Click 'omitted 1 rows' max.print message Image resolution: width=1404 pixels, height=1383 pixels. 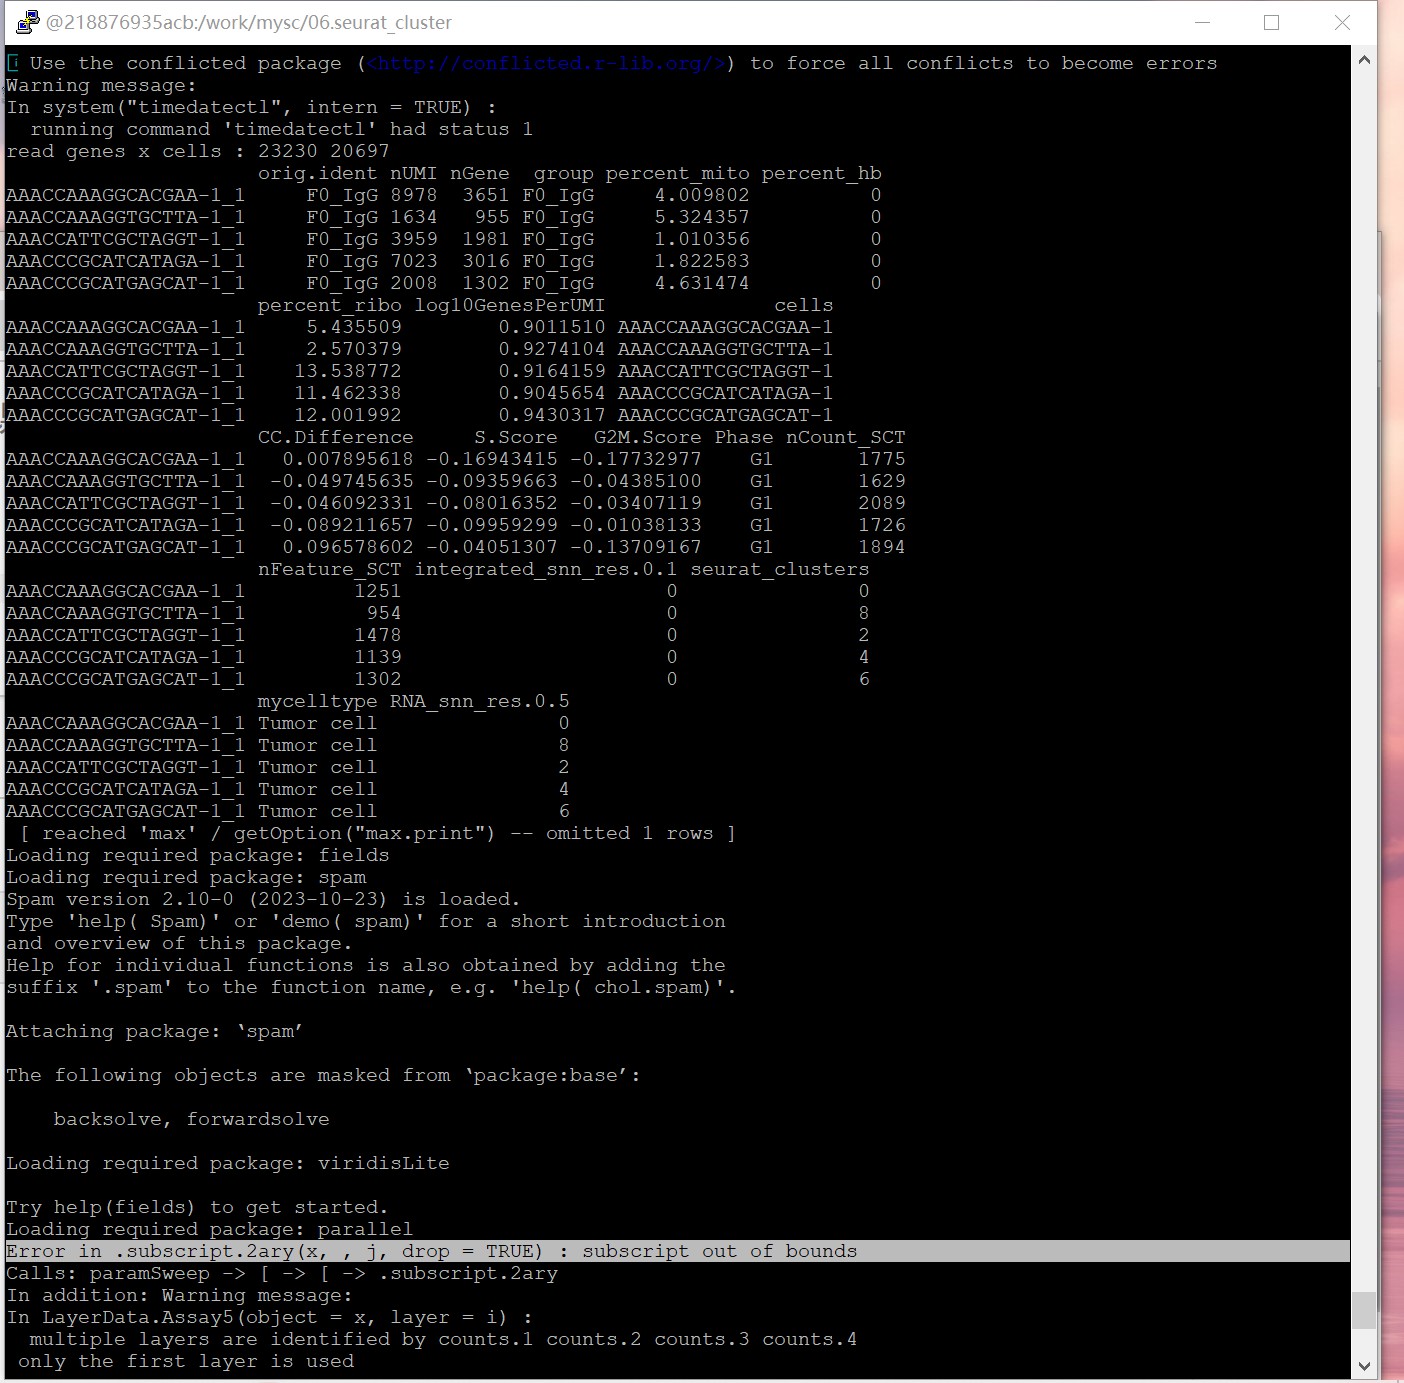coord(378,833)
